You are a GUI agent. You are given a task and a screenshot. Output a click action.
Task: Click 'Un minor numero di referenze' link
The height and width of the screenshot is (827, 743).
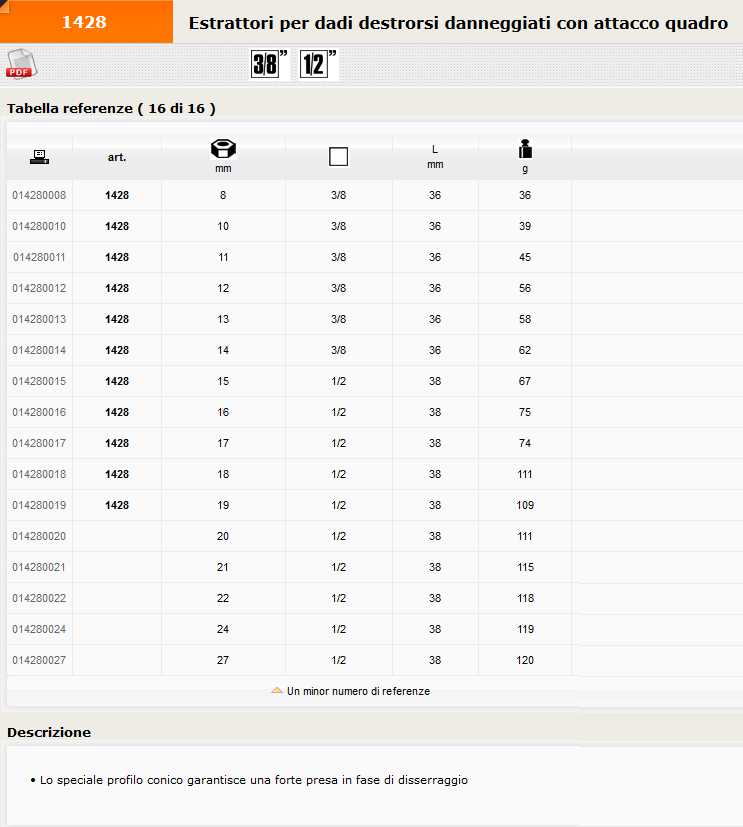(359, 691)
